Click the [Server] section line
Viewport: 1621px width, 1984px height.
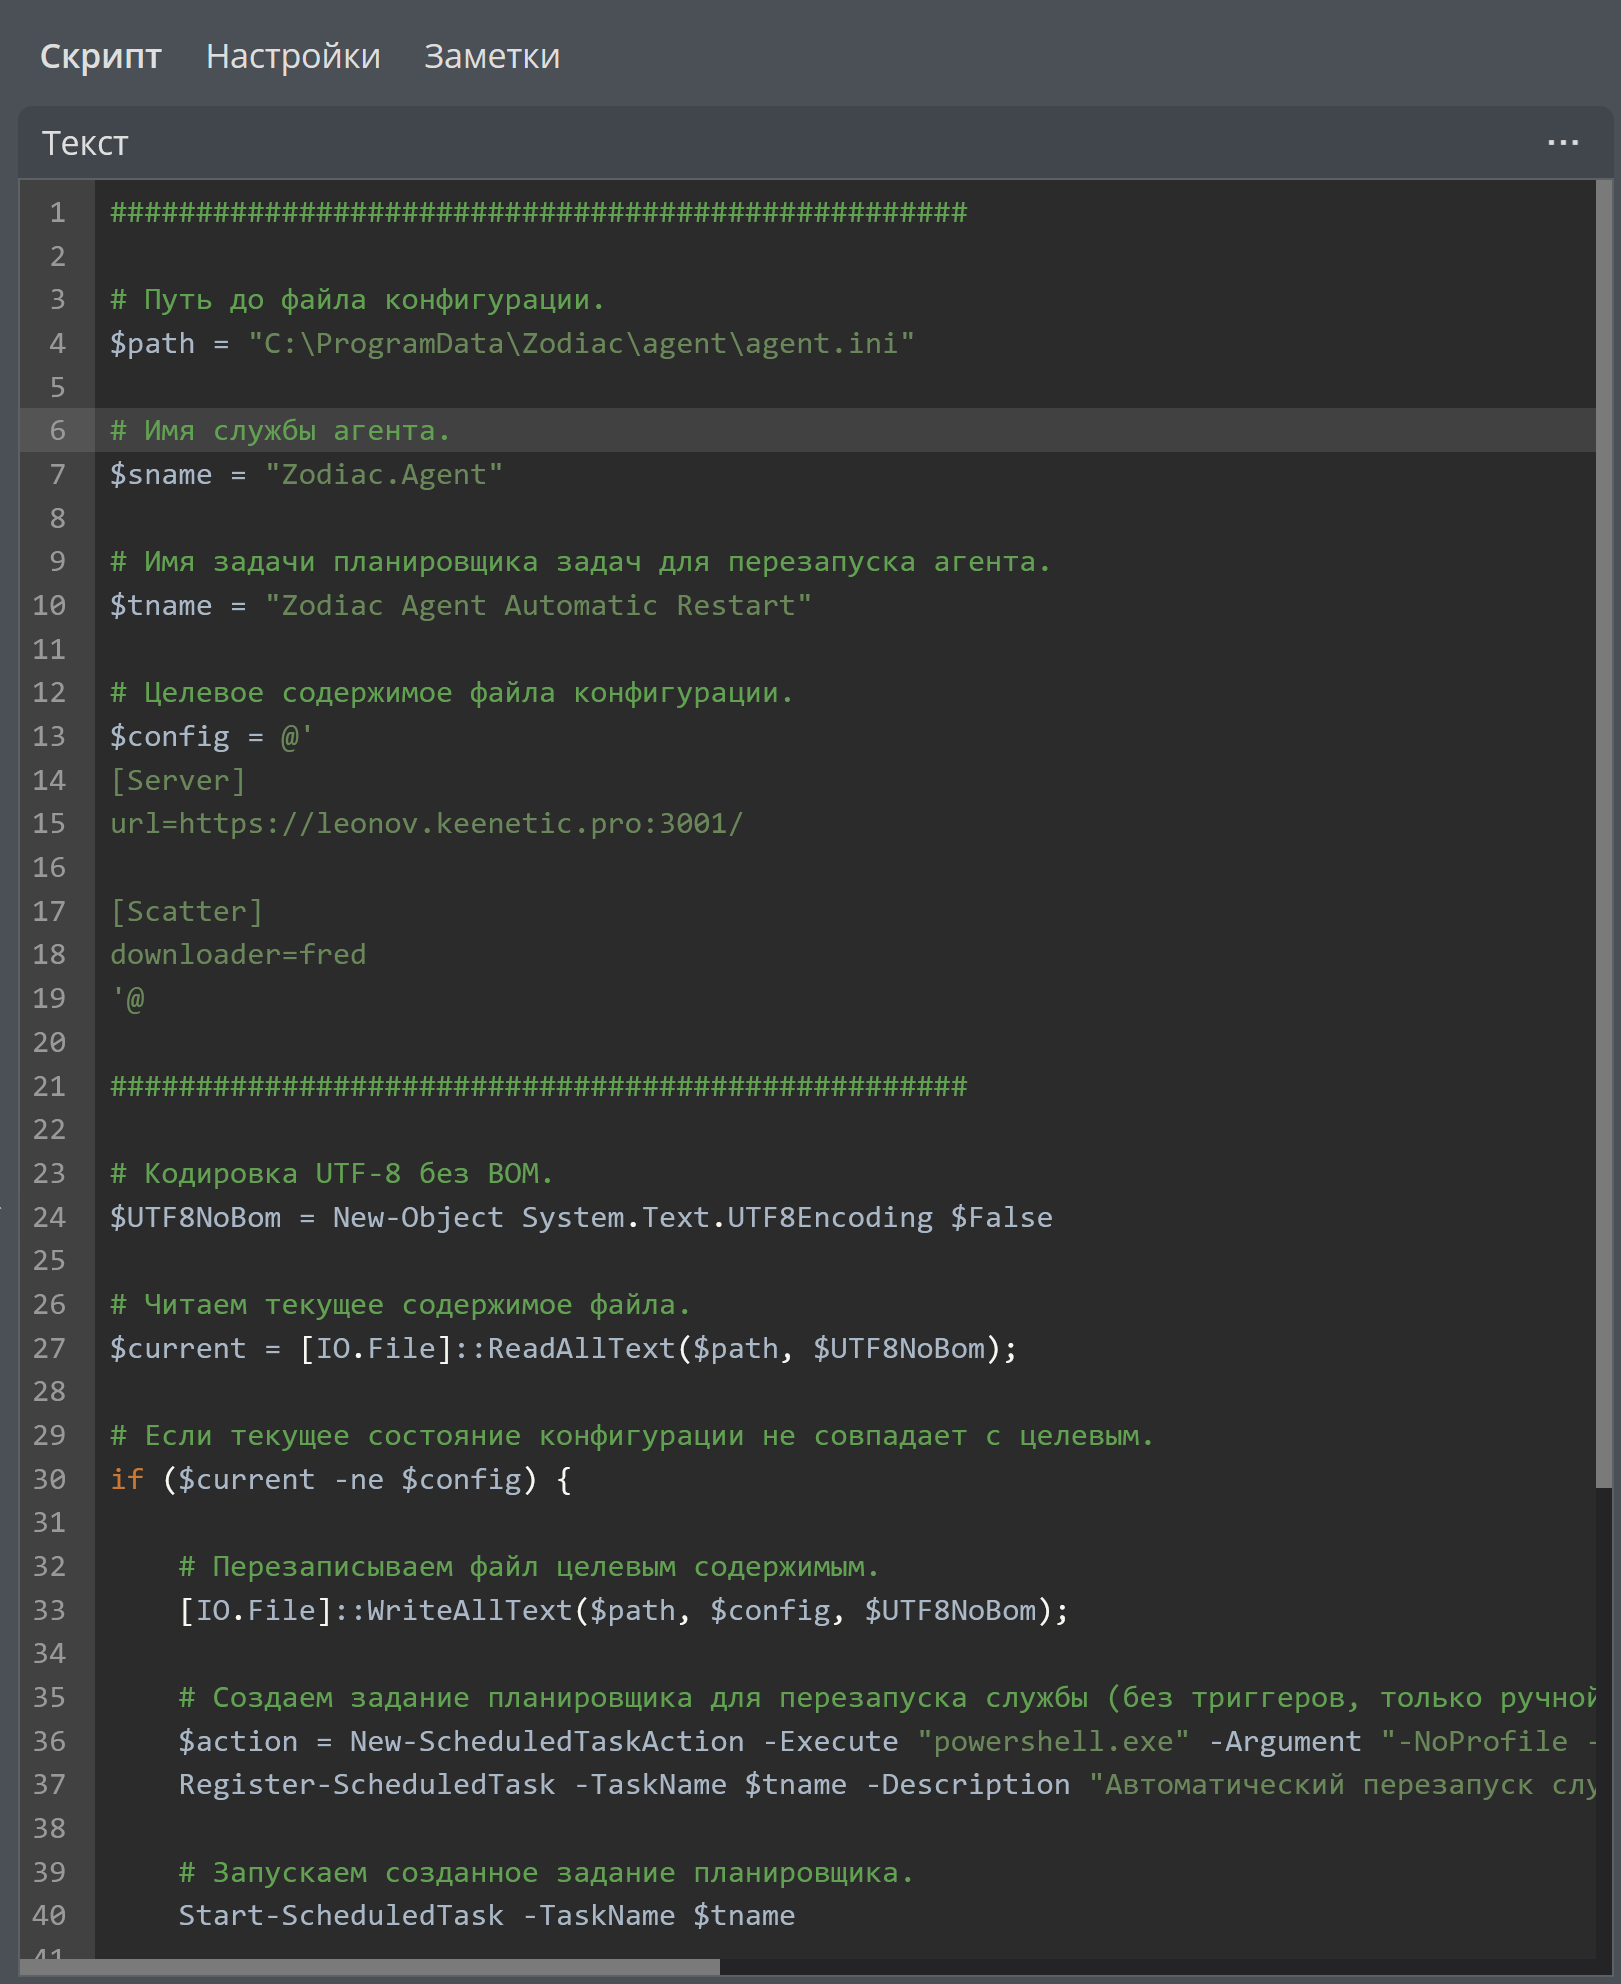tap(178, 781)
